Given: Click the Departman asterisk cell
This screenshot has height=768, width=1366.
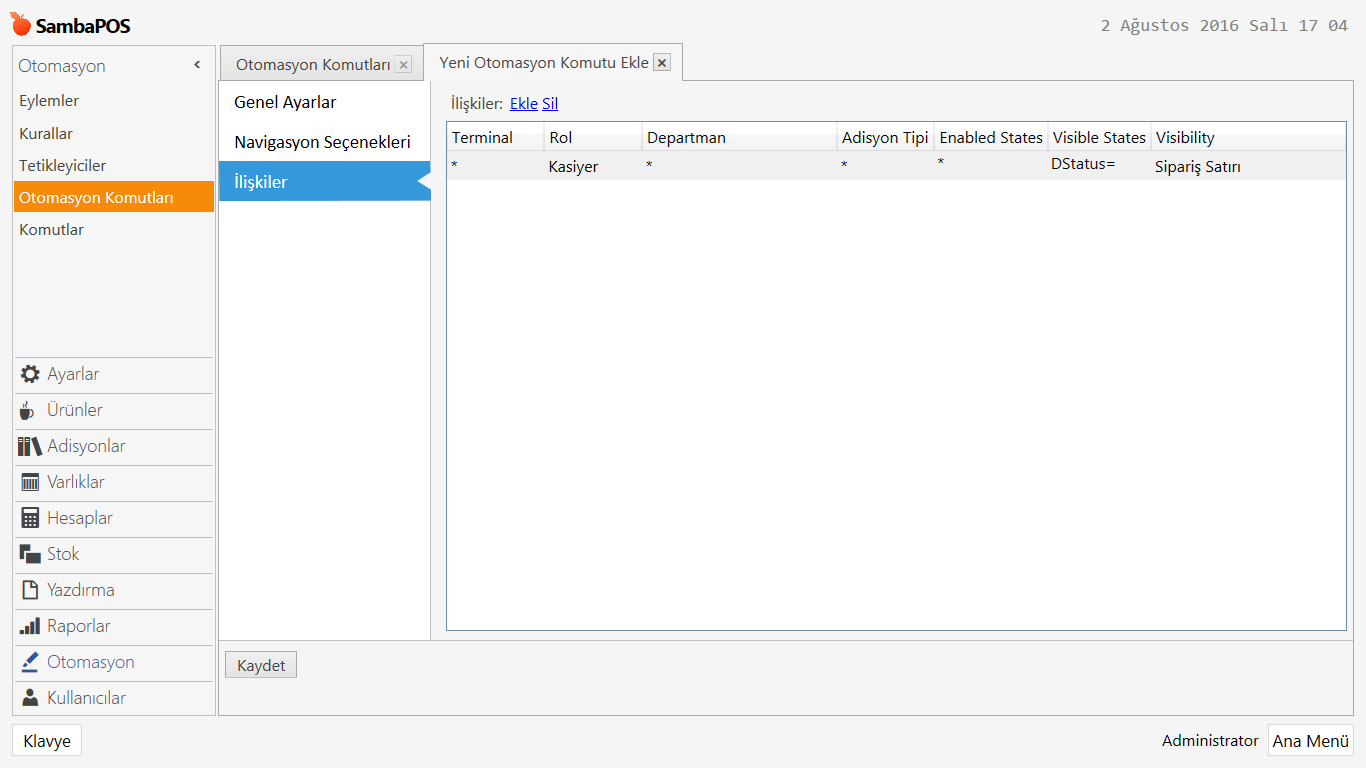Looking at the screenshot, I should click(x=740, y=166).
